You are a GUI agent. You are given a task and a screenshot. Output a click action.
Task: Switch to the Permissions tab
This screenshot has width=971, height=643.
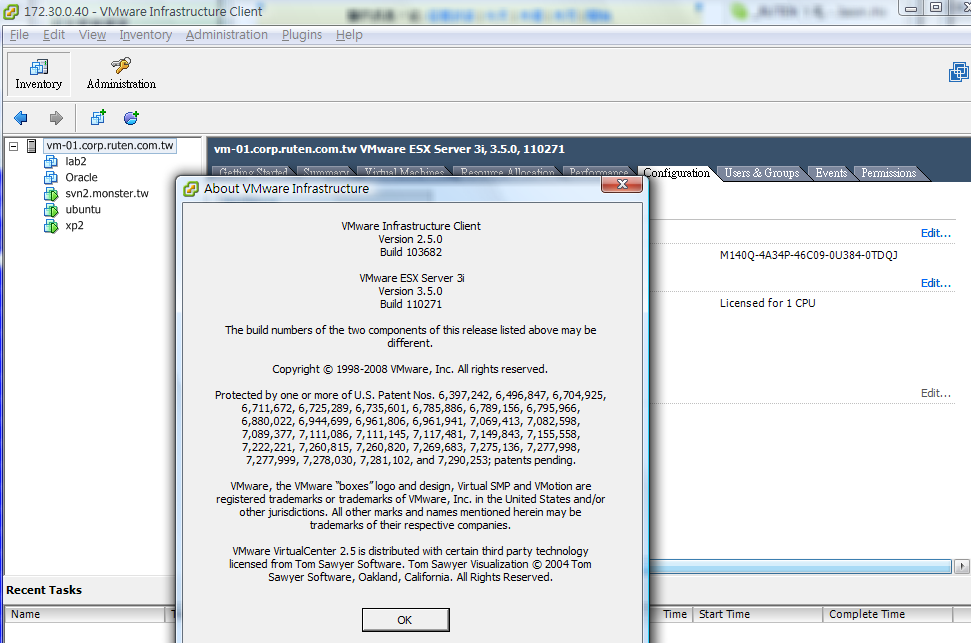point(889,173)
